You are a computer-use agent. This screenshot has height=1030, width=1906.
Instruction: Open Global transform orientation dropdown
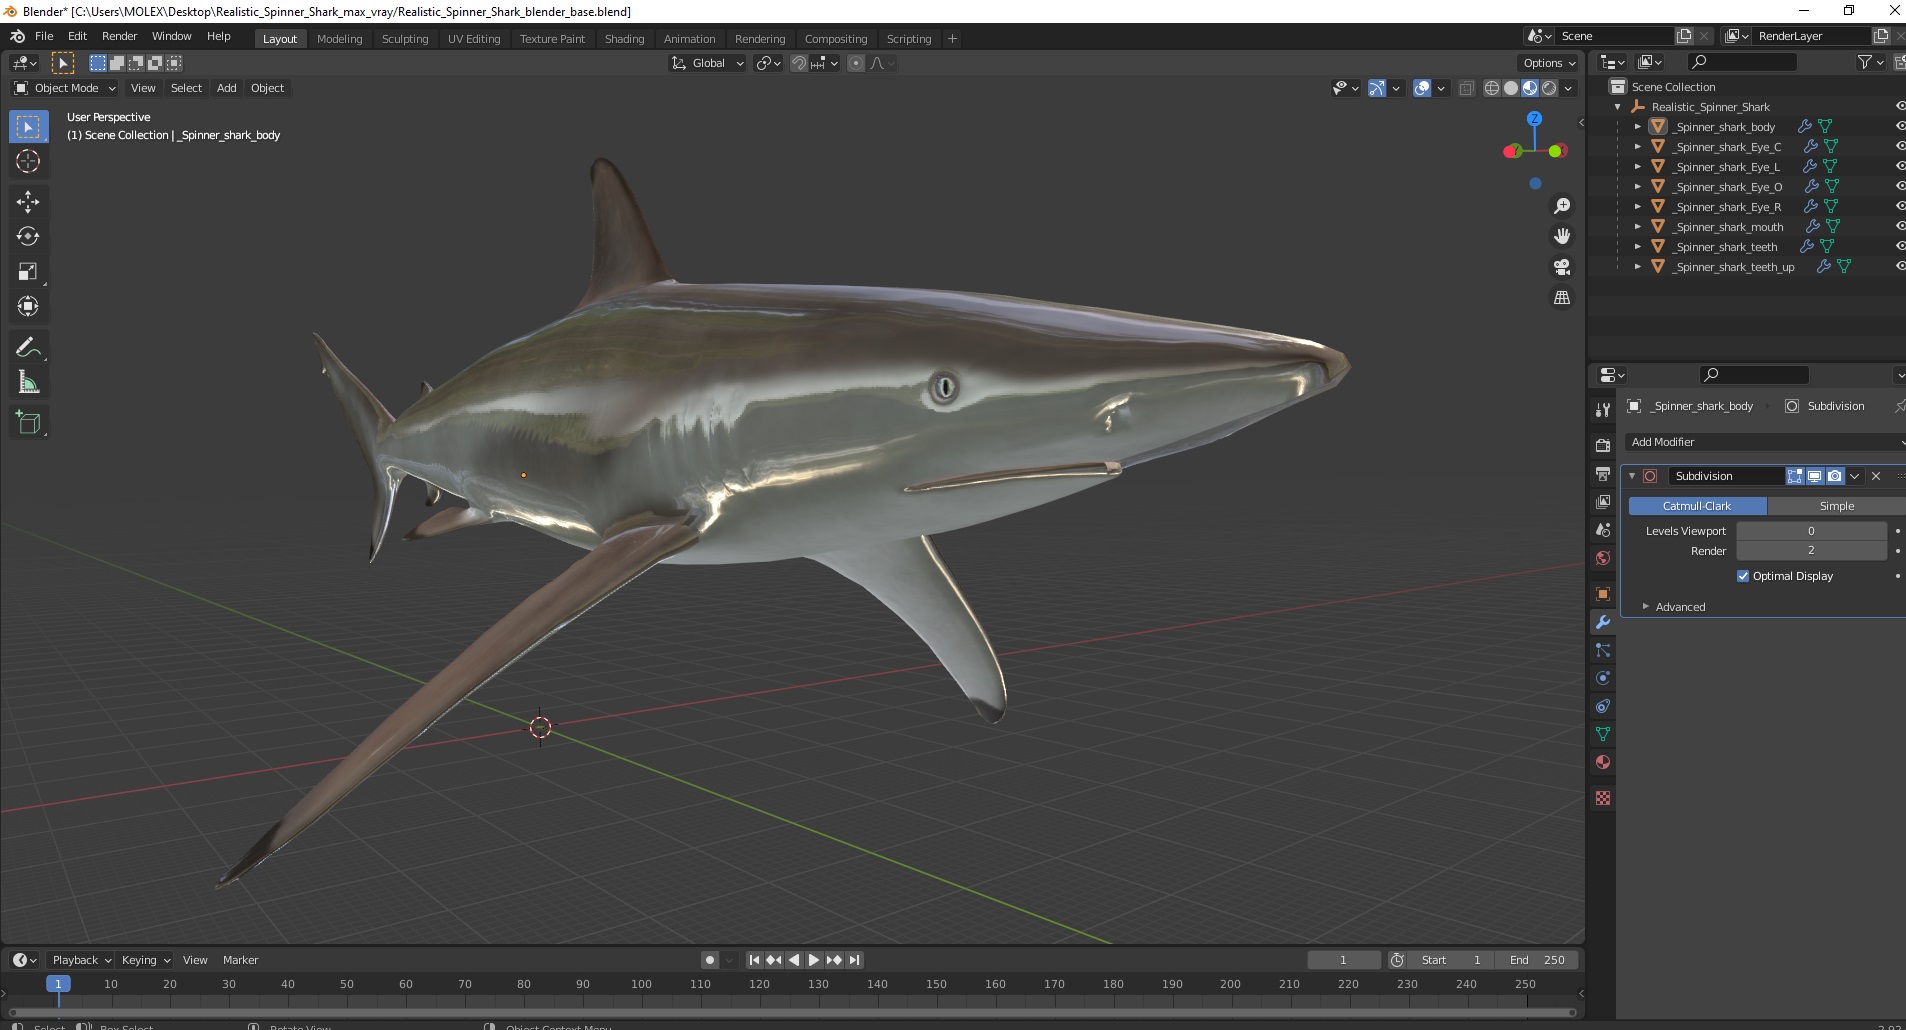[707, 63]
